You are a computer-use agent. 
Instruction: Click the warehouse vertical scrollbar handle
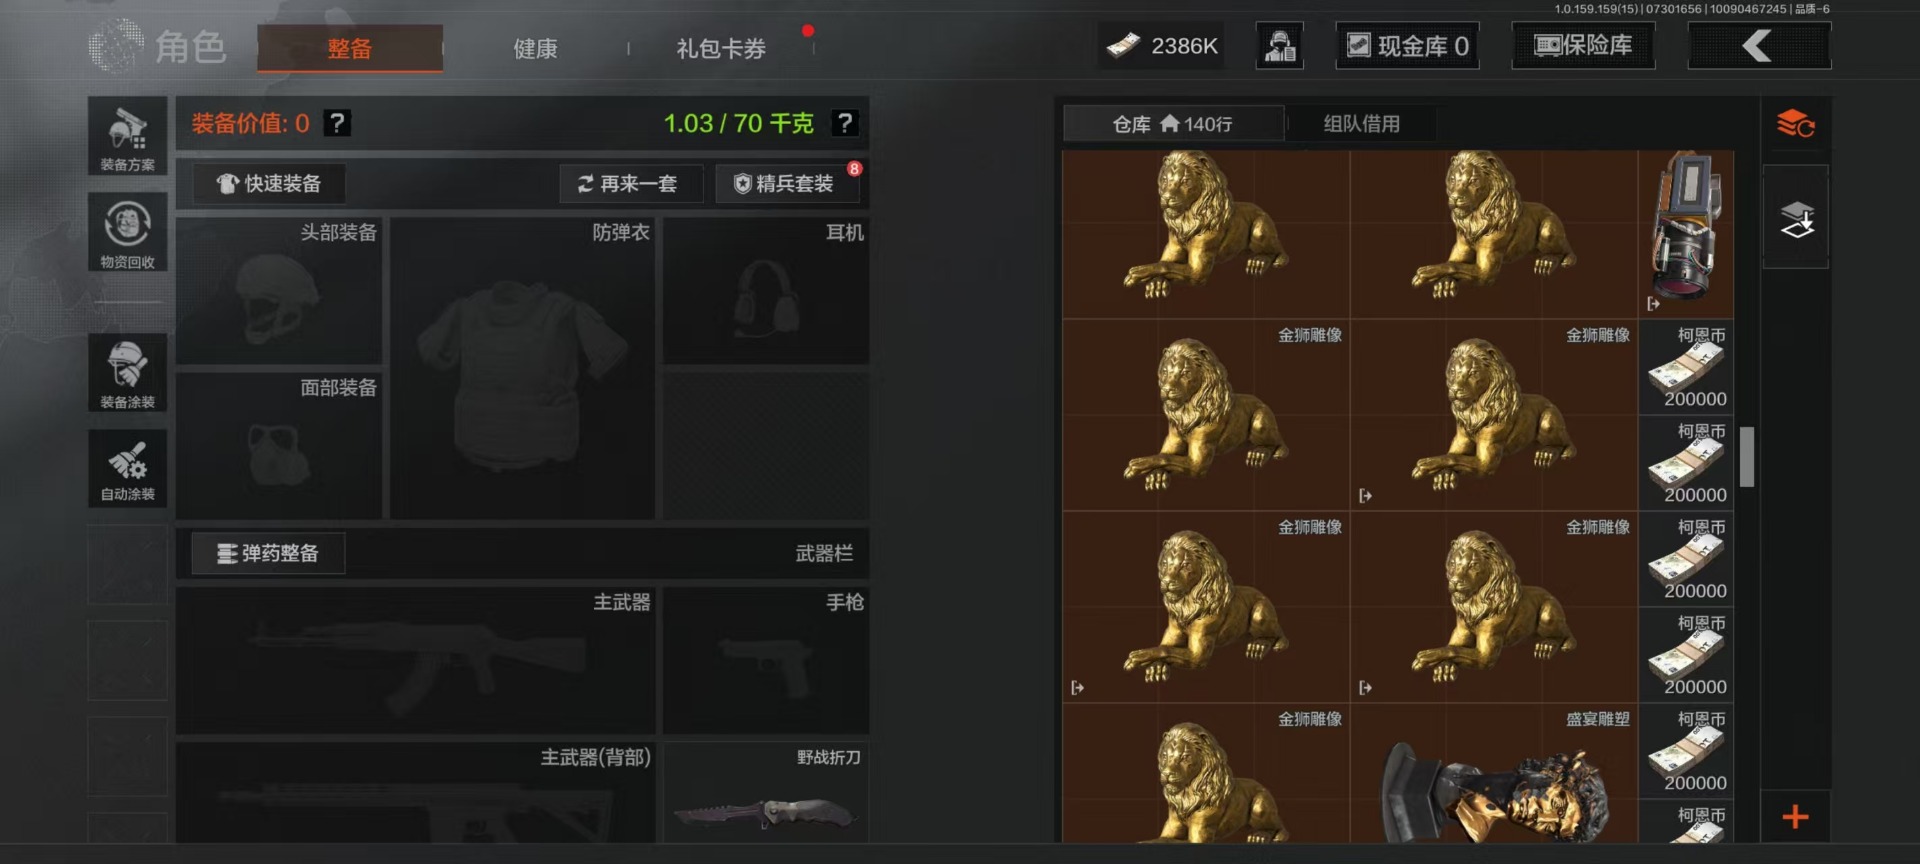click(x=1747, y=456)
